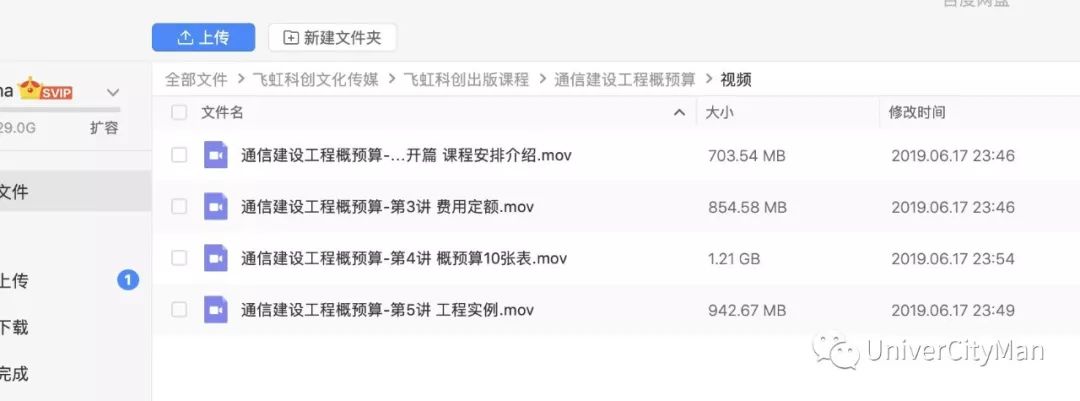Viewport: 1080px width, 401px height.
Task: Go to 全部文件 in the breadcrumb
Action: [196, 79]
